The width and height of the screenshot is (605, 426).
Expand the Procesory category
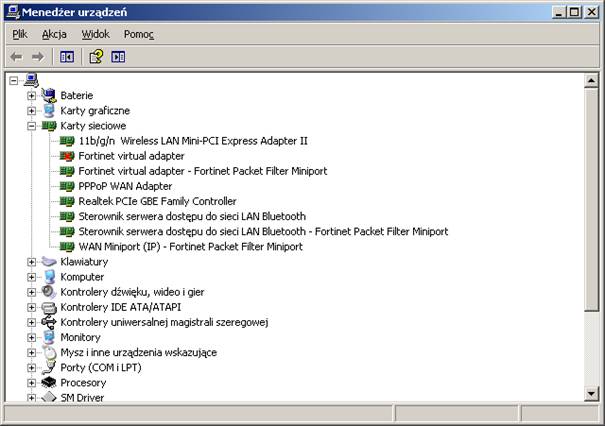coord(32,383)
